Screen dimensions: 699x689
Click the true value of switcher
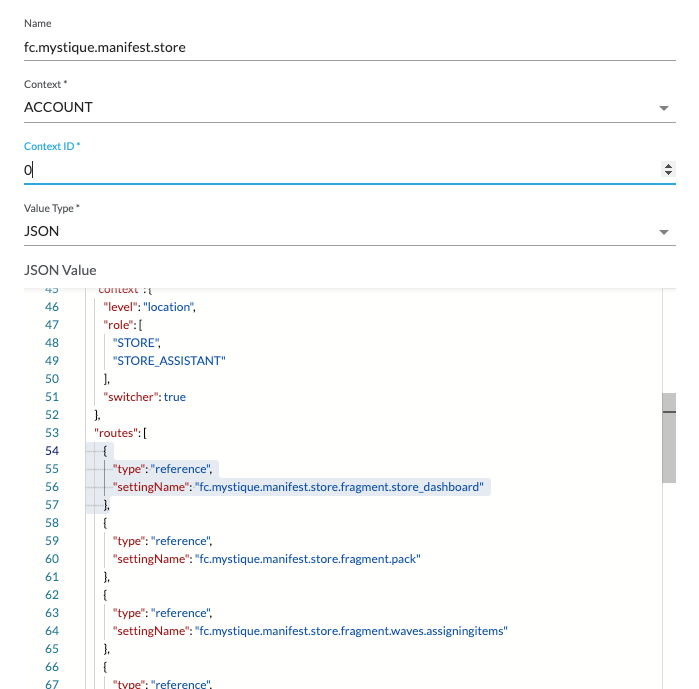175,397
